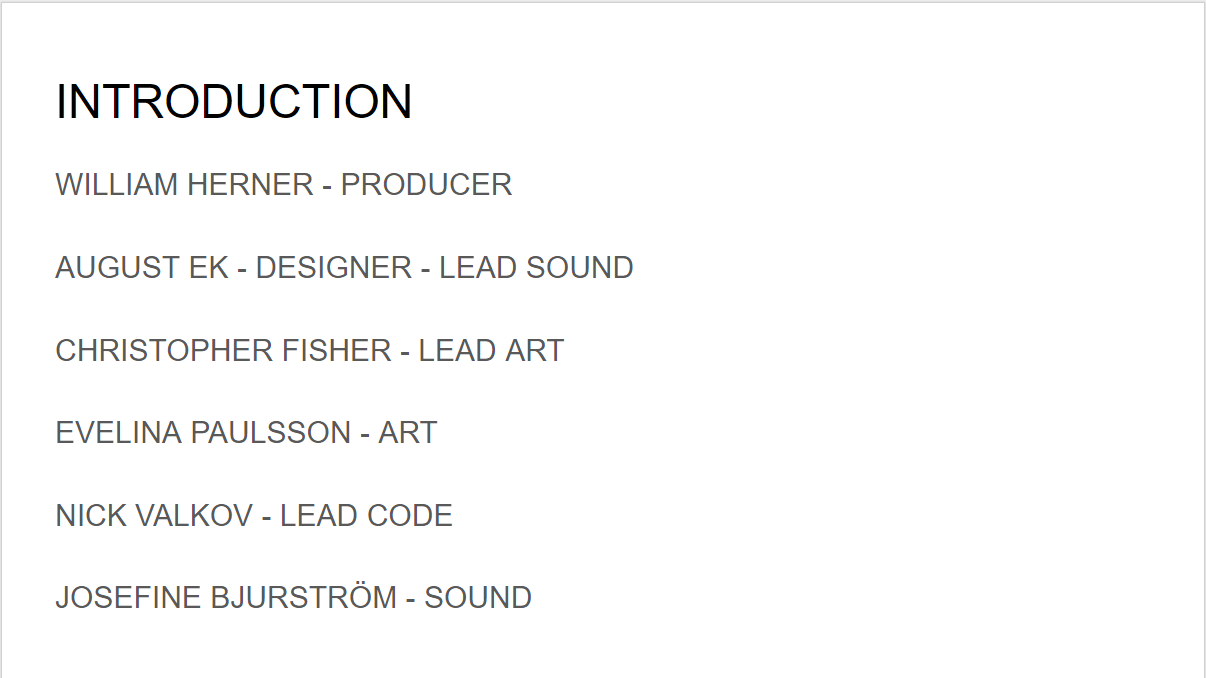Image resolution: width=1206 pixels, height=678 pixels.
Task: Click the first name AUGUST
Action: [x=104, y=268]
